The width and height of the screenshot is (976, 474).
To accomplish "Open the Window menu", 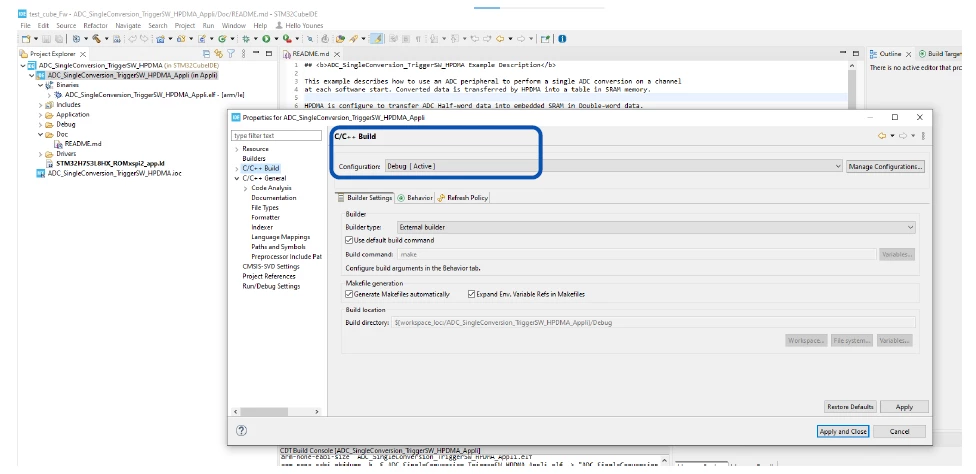I will [234, 26].
